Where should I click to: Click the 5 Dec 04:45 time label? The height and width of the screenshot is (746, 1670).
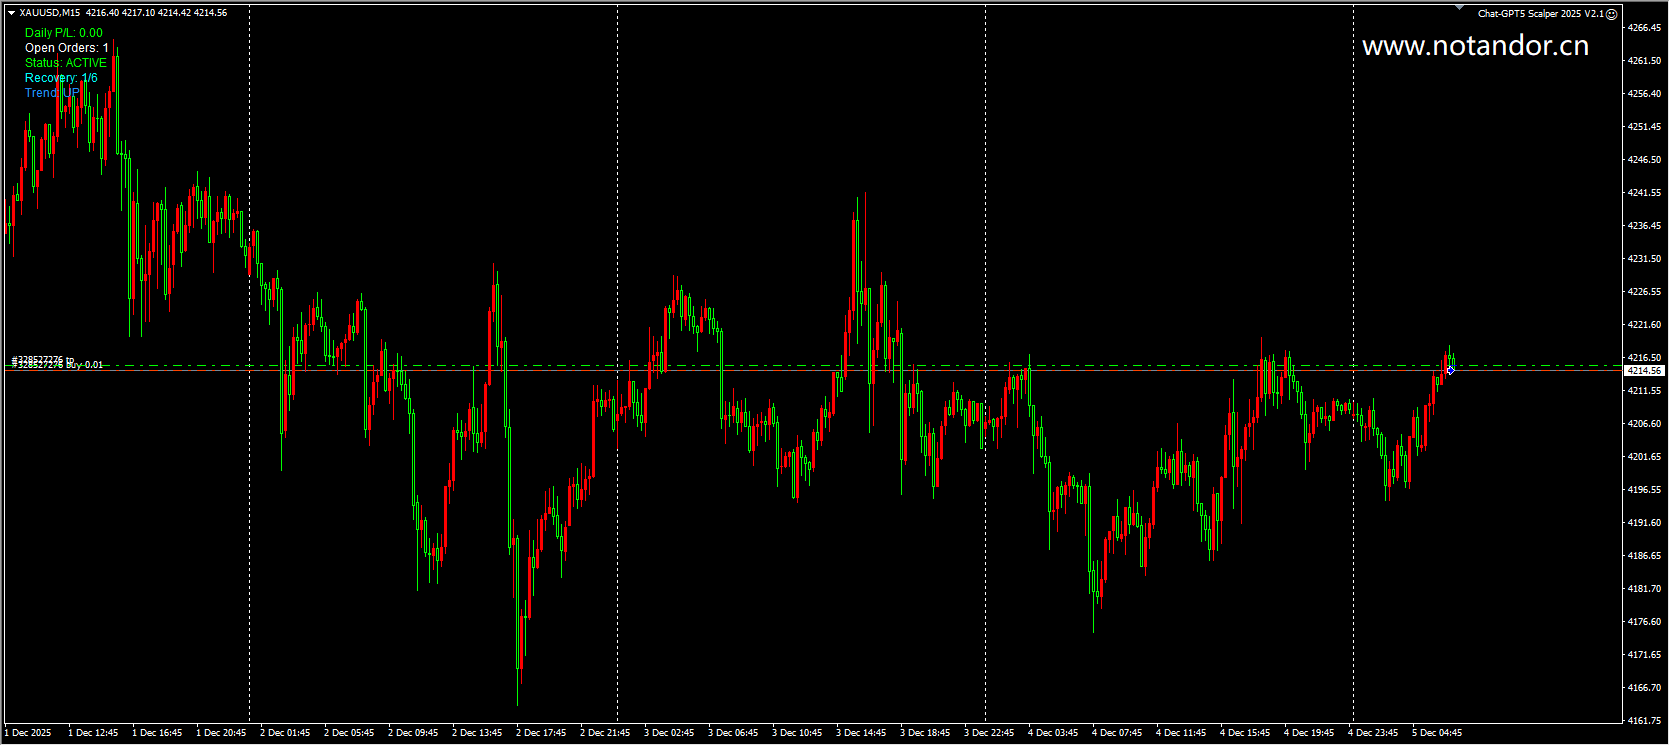point(1437,733)
